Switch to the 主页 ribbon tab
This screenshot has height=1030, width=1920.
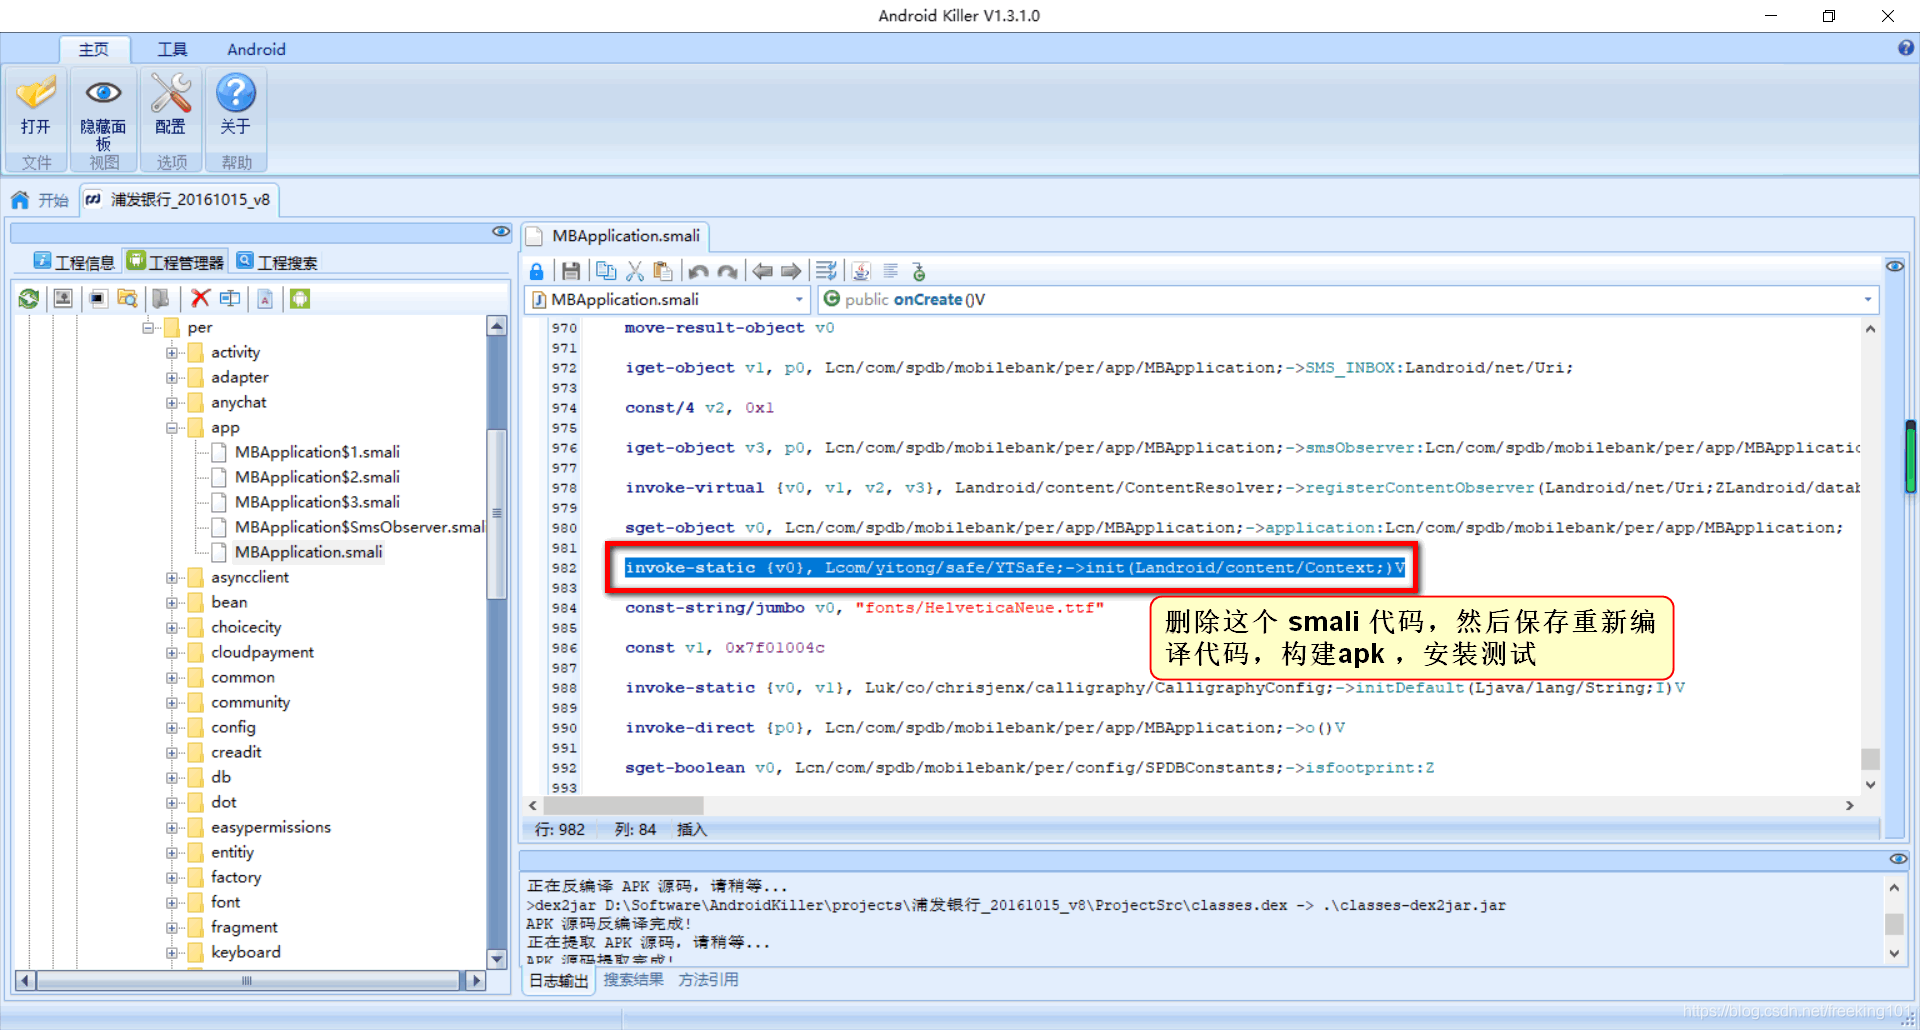point(94,49)
